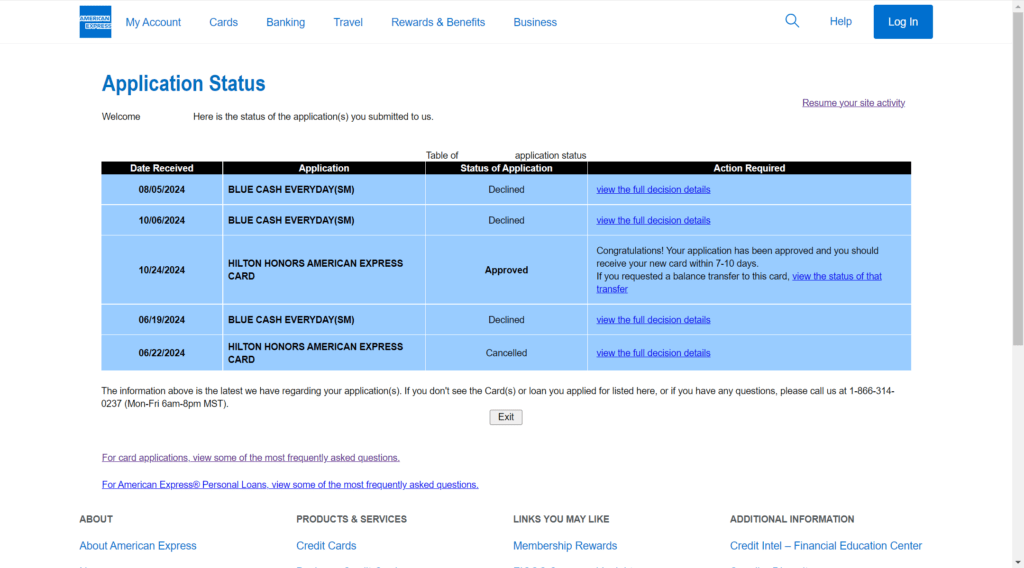Click the Help link in header
Image resolution: width=1024 pixels, height=568 pixels.
(x=840, y=22)
